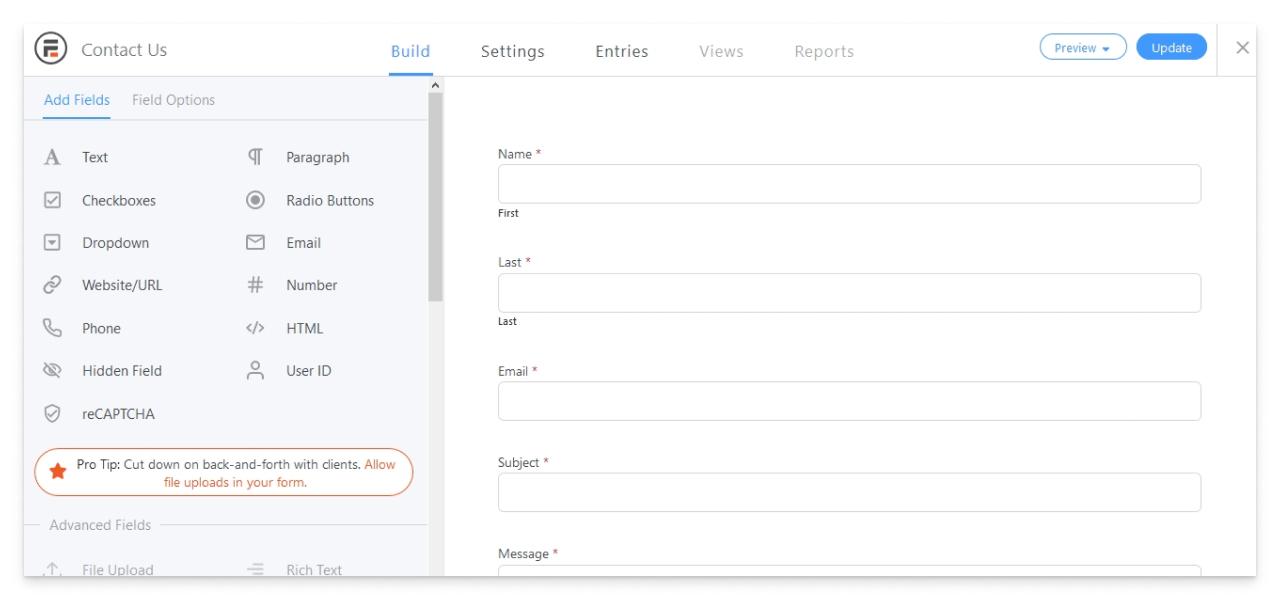The height and width of the screenshot is (600, 1280).
Task: Add the reCAPTCHA shield icon field
Action: 53,414
